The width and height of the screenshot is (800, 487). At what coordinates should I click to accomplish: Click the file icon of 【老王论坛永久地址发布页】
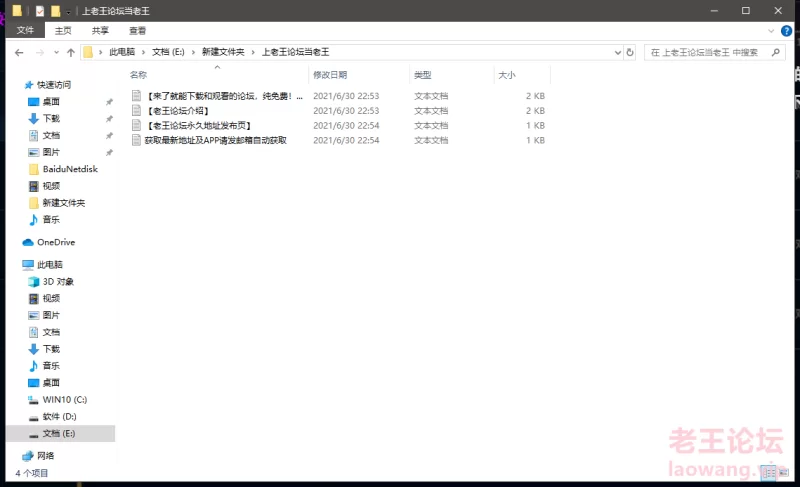136,125
